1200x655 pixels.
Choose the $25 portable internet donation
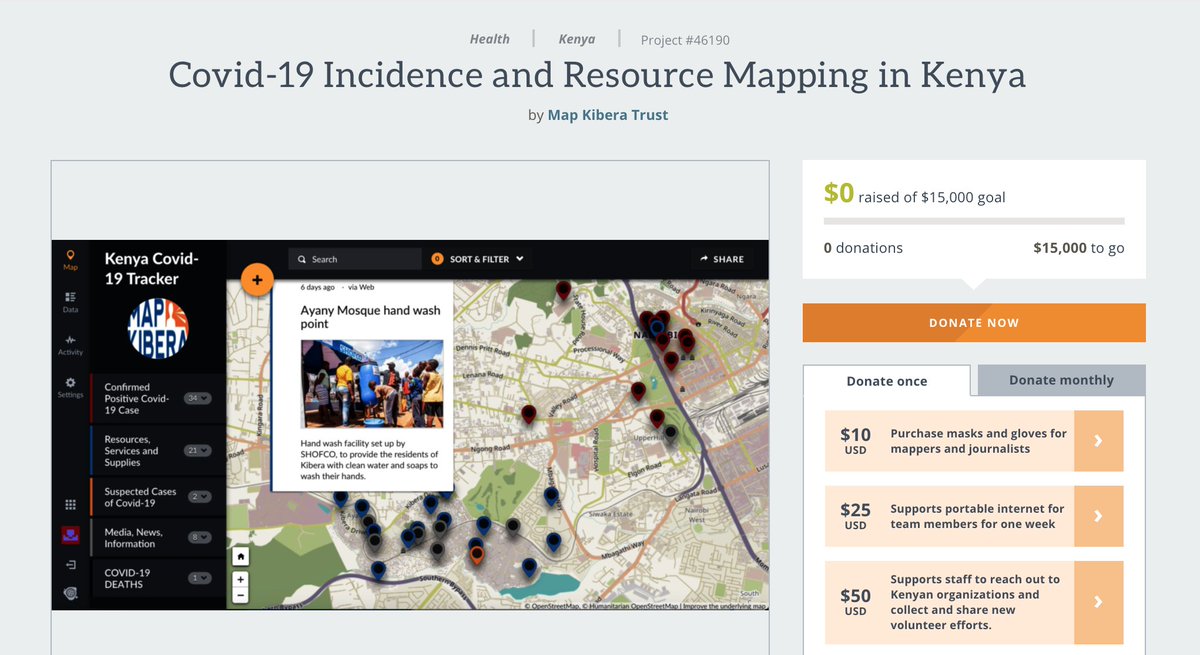[974, 516]
